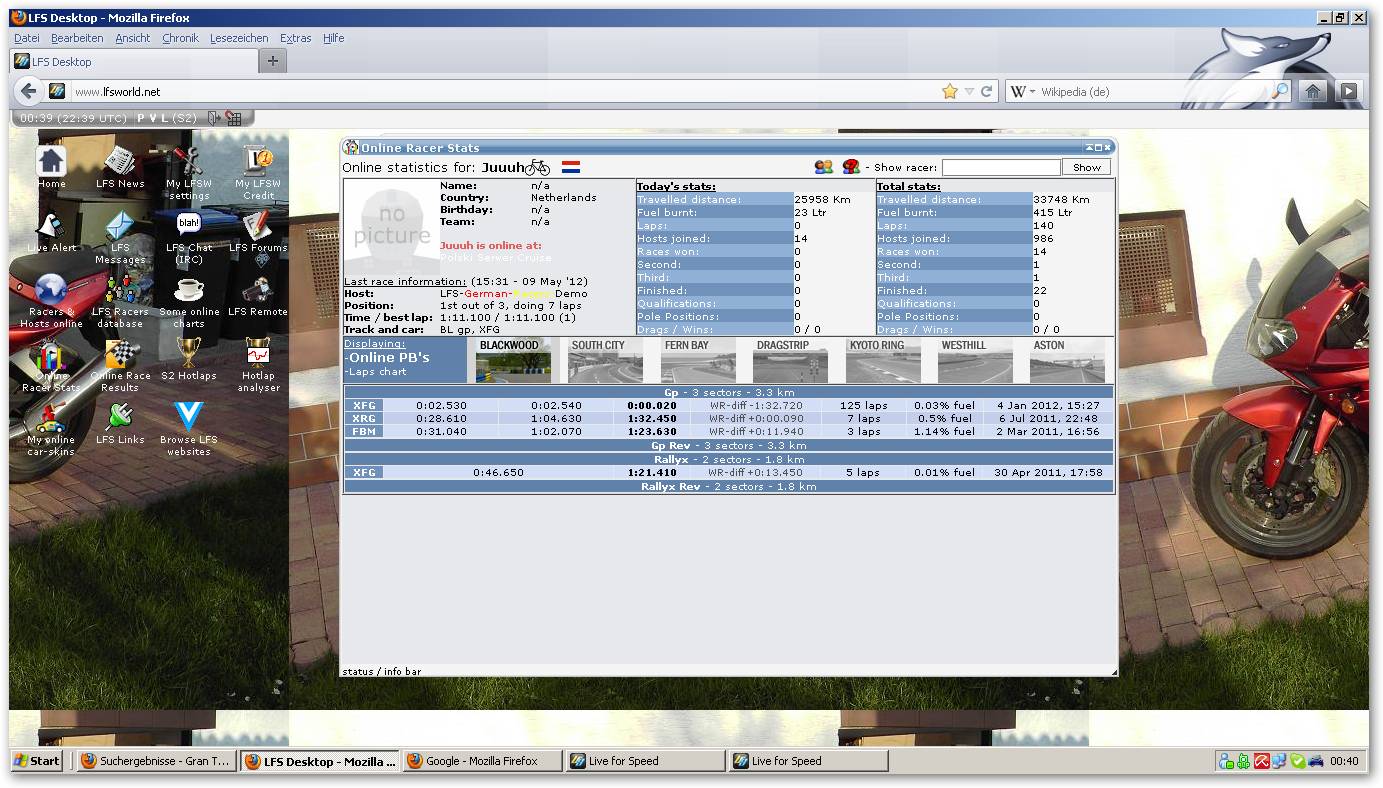Viewport: 1383px width, 788px height.
Task: Click the Netherlands flag next to Juuuh
Action: [x=571, y=167]
